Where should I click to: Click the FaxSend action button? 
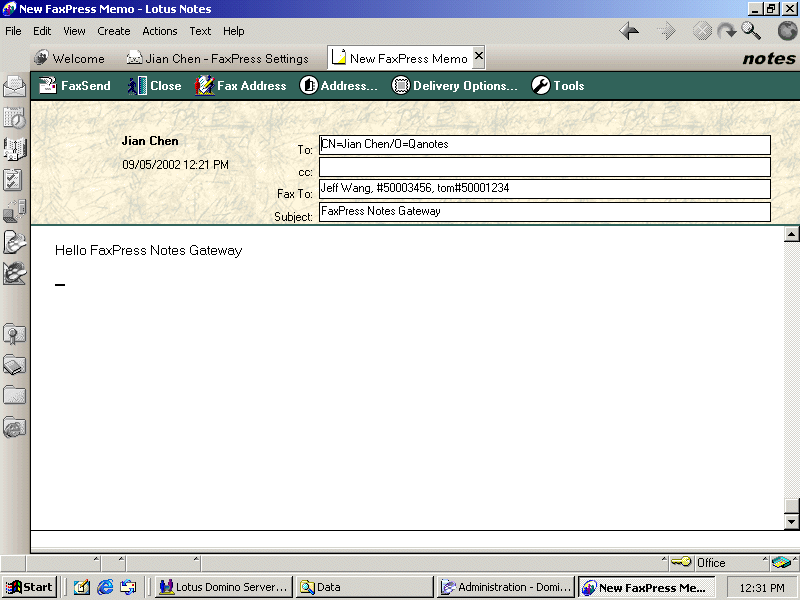[75, 86]
